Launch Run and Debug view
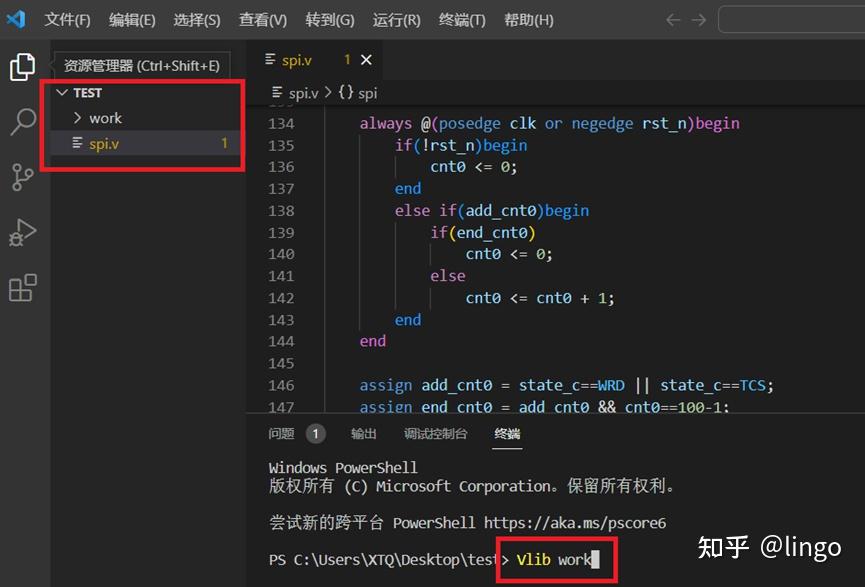This screenshot has height=587, width=865. [22, 232]
